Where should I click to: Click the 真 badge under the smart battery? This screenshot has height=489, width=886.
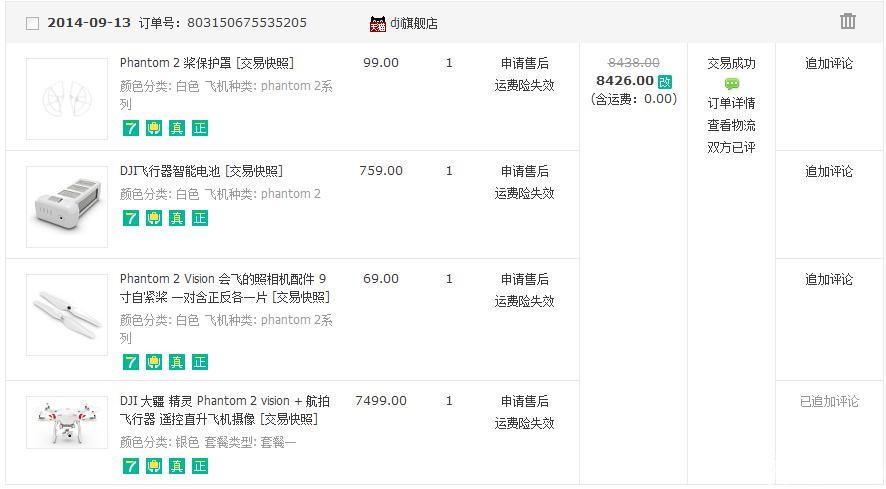click(x=177, y=218)
